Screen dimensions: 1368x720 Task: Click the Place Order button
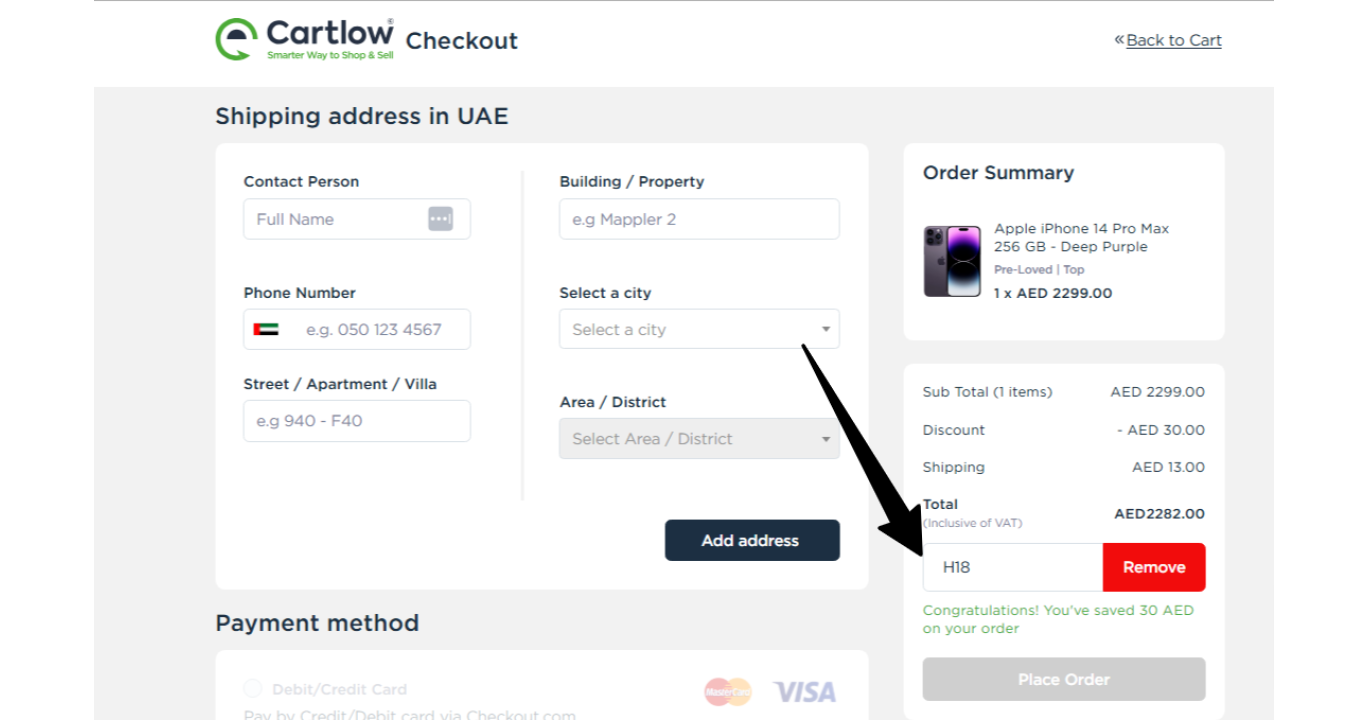coord(1064,679)
